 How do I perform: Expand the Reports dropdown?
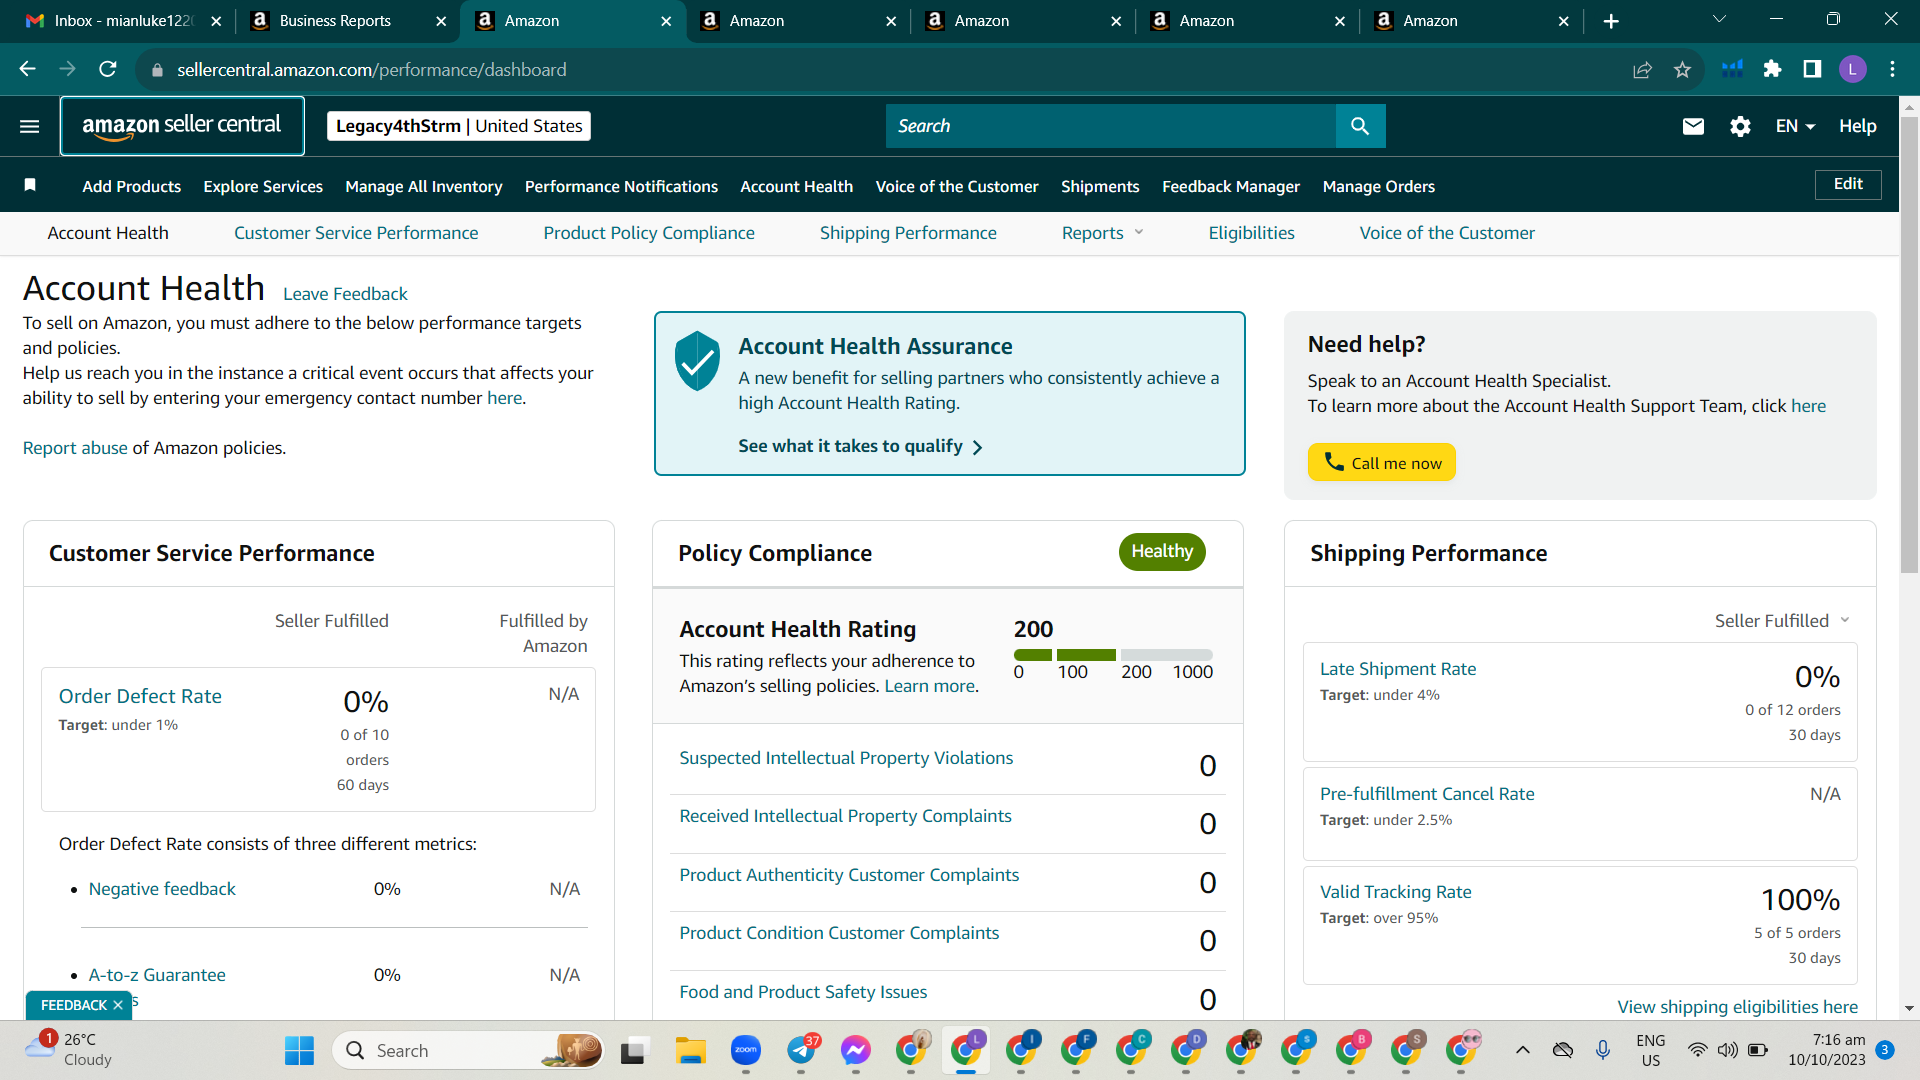[x=1102, y=233]
